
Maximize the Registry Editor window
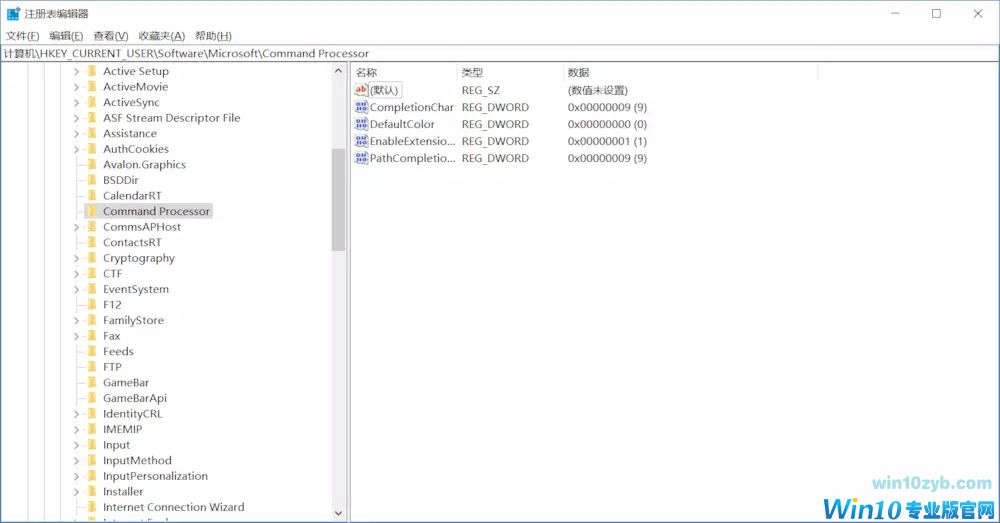(936, 13)
